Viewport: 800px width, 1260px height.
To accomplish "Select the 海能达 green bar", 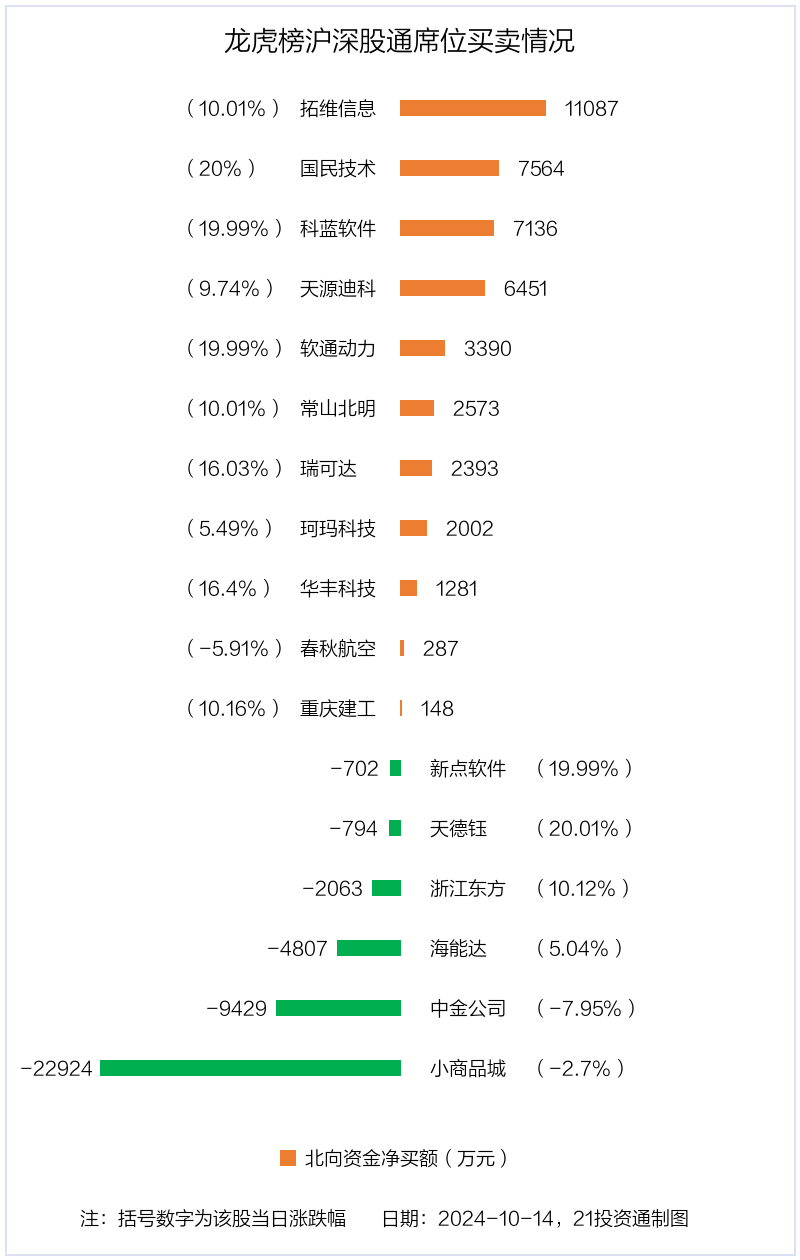I will point(369,948).
